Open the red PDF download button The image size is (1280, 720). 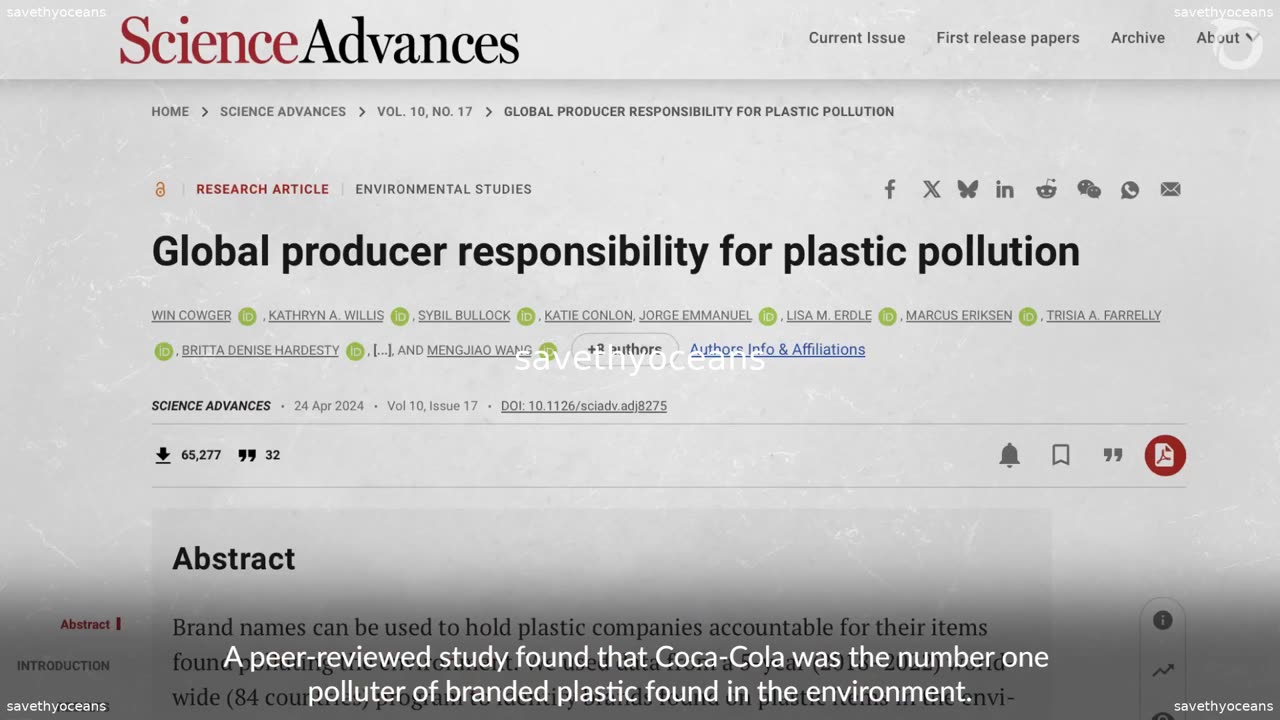click(x=1165, y=455)
